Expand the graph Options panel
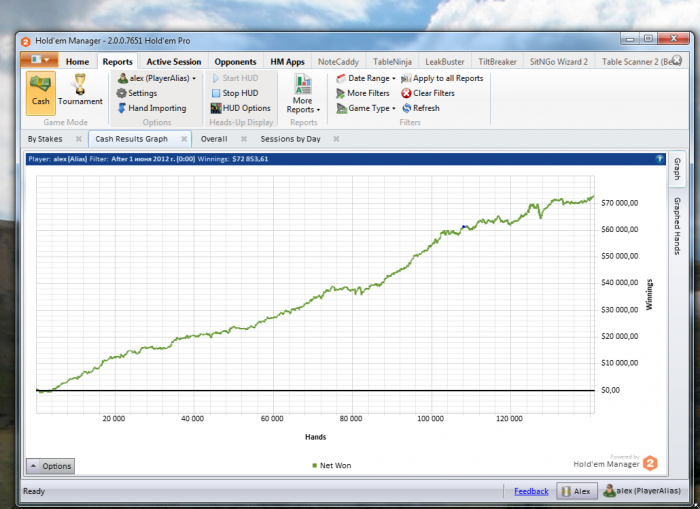Image resolution: width=700 pixels, height=509 pixels. [x=50, y=466]
